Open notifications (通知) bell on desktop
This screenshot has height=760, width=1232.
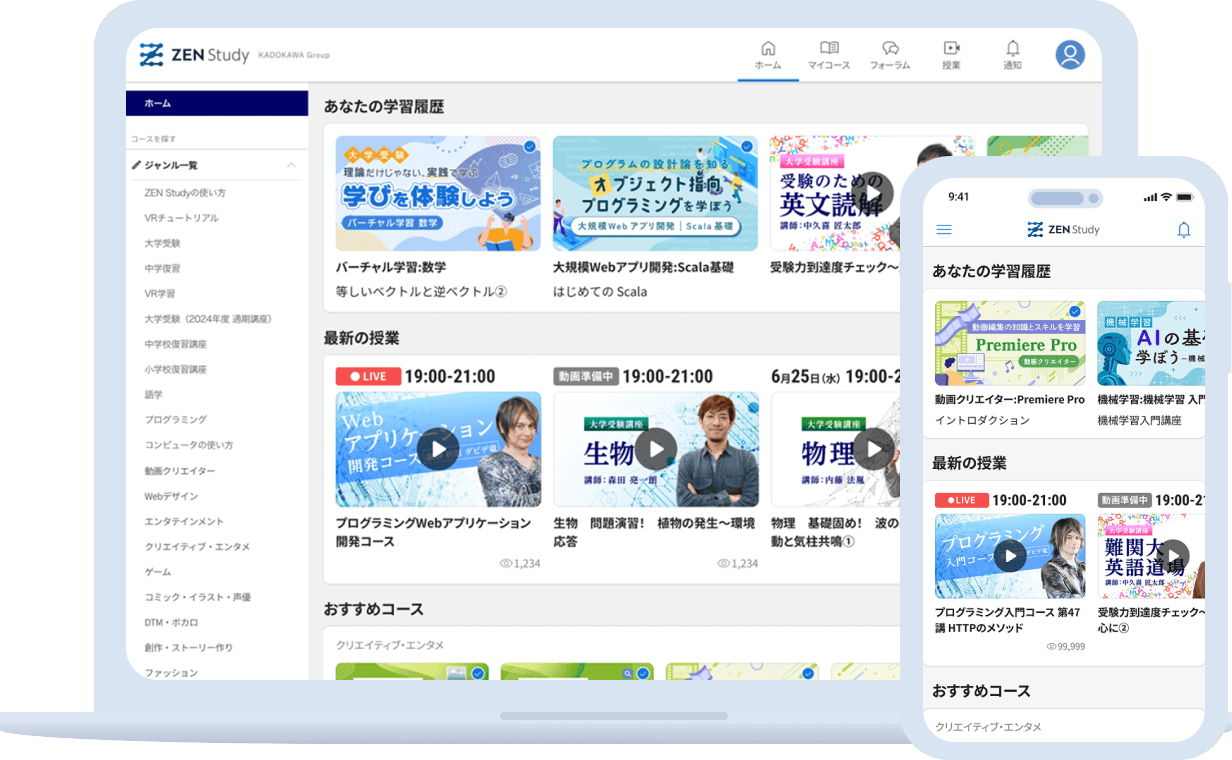pyautogui.click(x=1012, y=49)
